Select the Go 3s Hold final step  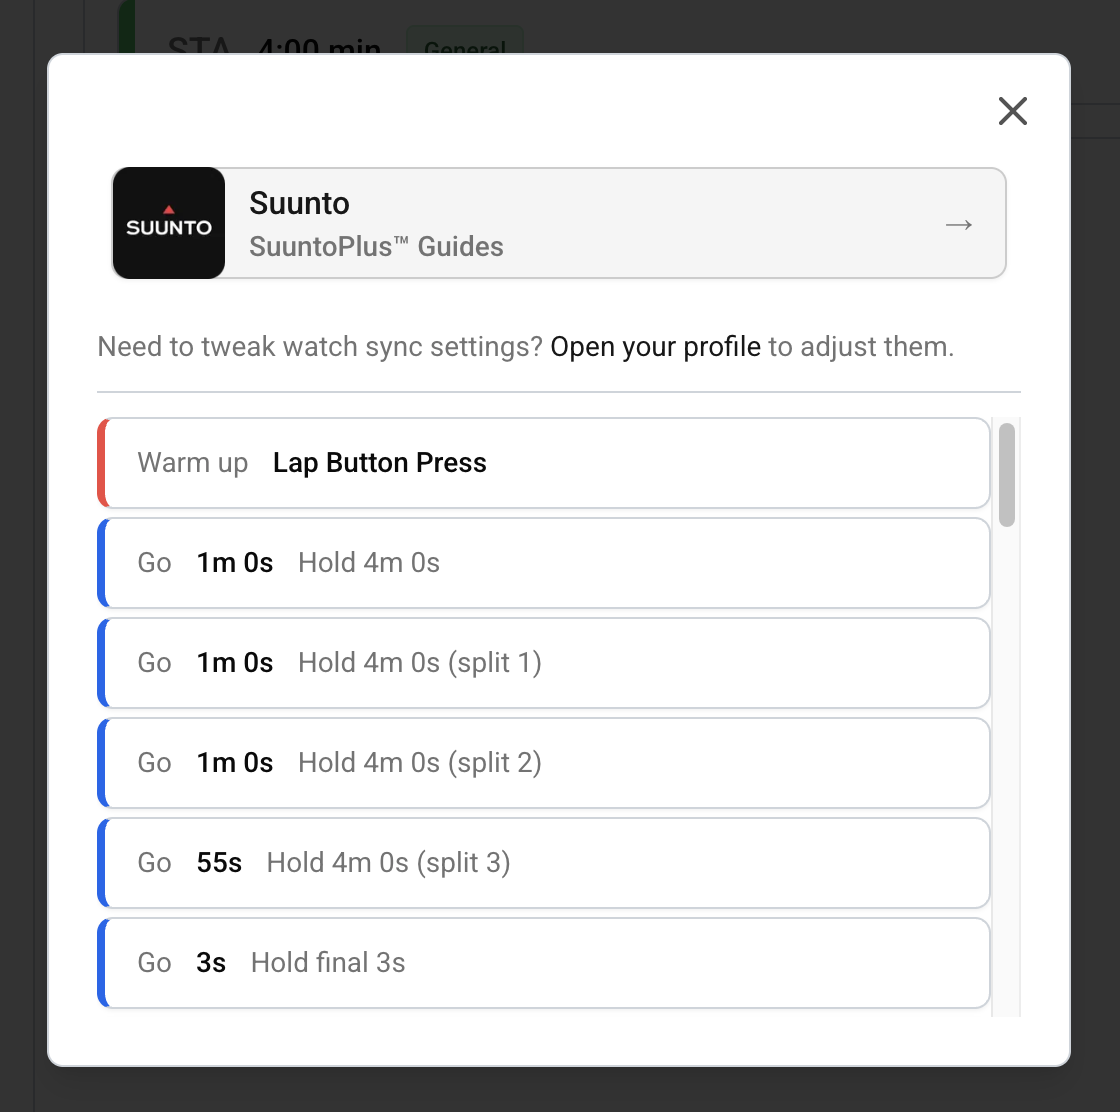pos(544,963)
